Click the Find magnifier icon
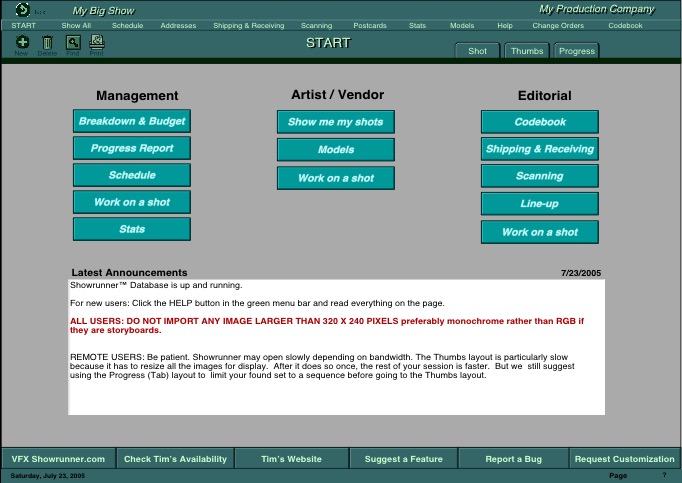 72,42
